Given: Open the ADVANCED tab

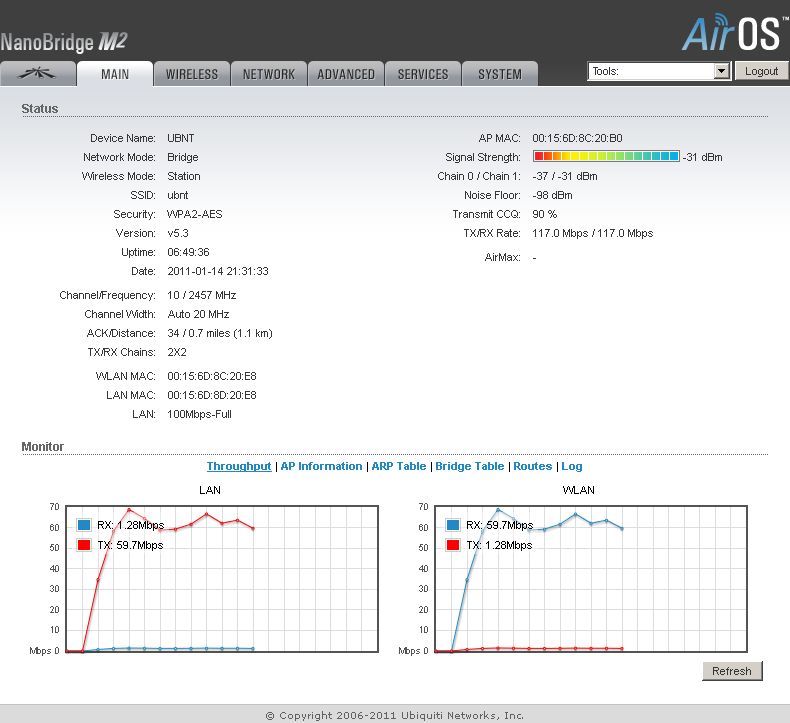Looking at the screenshot, I should coord(346,74).
